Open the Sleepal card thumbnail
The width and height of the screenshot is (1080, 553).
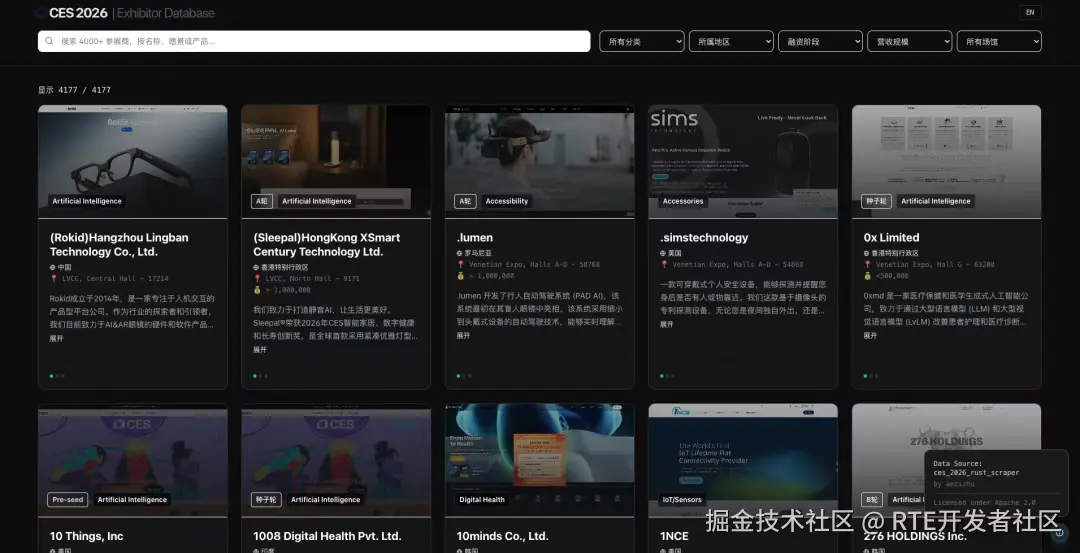[336, 161]
